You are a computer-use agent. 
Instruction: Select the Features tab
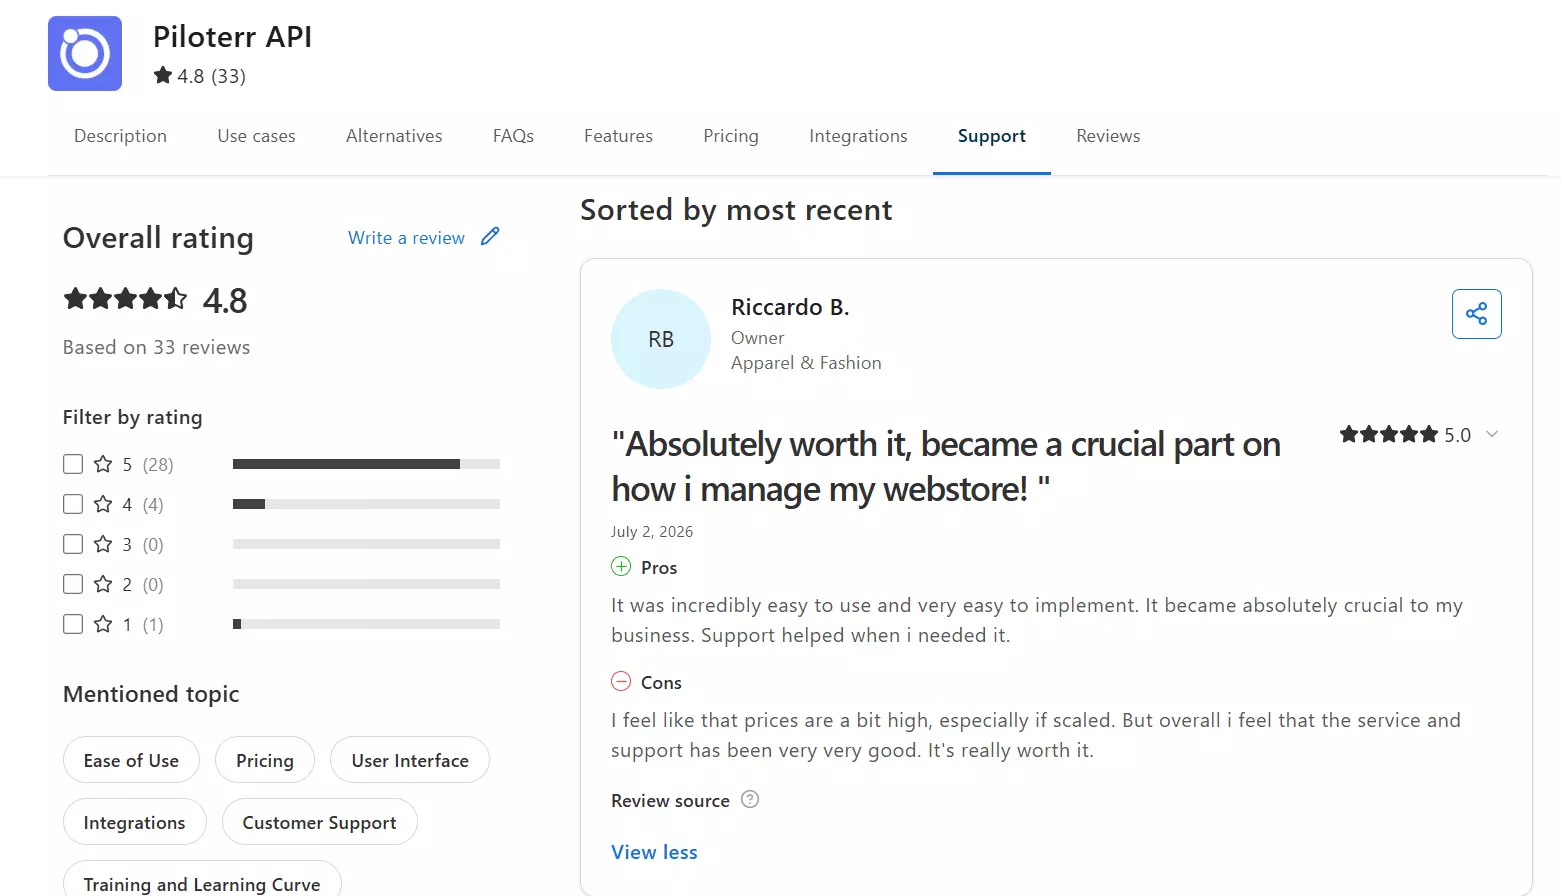[618, 136]
